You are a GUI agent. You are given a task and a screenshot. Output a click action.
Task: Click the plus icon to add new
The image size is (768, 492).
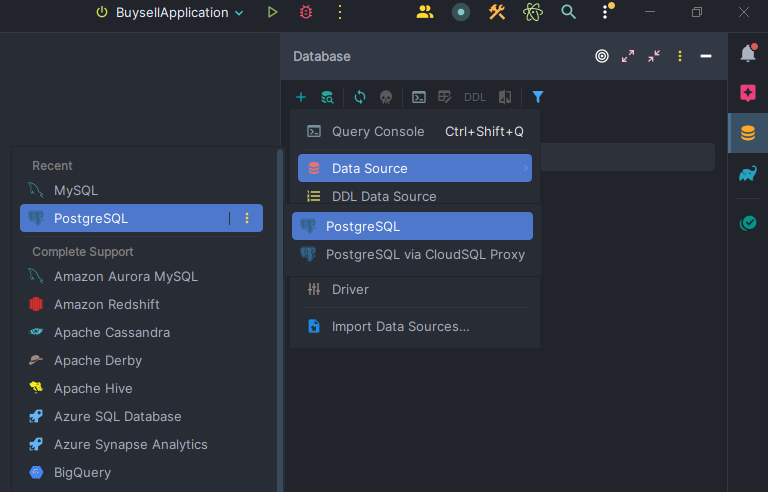coord(301,97)
